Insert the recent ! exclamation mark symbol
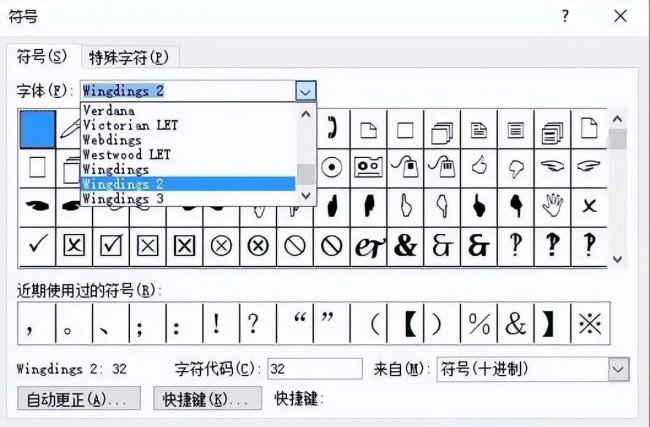The width and height of the screenshot is (650, 427). coord(221,323)
